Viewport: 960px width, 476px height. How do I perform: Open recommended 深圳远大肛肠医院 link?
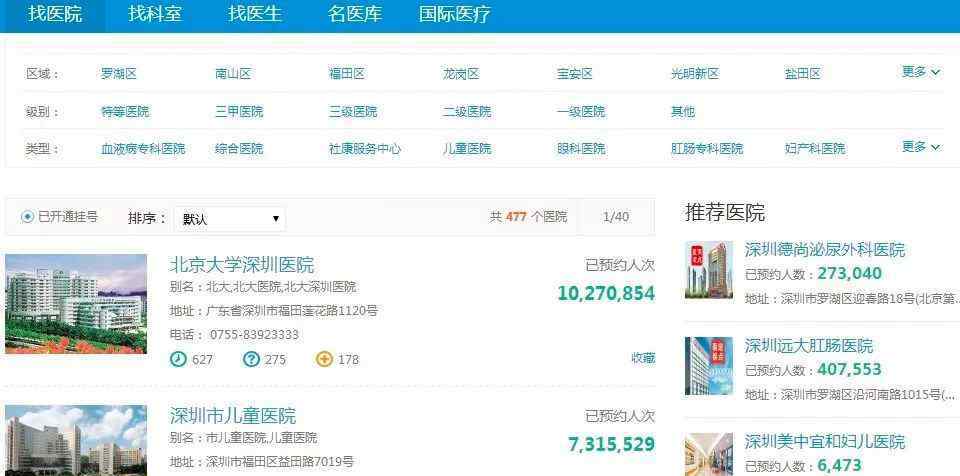[x=809, y=346]
